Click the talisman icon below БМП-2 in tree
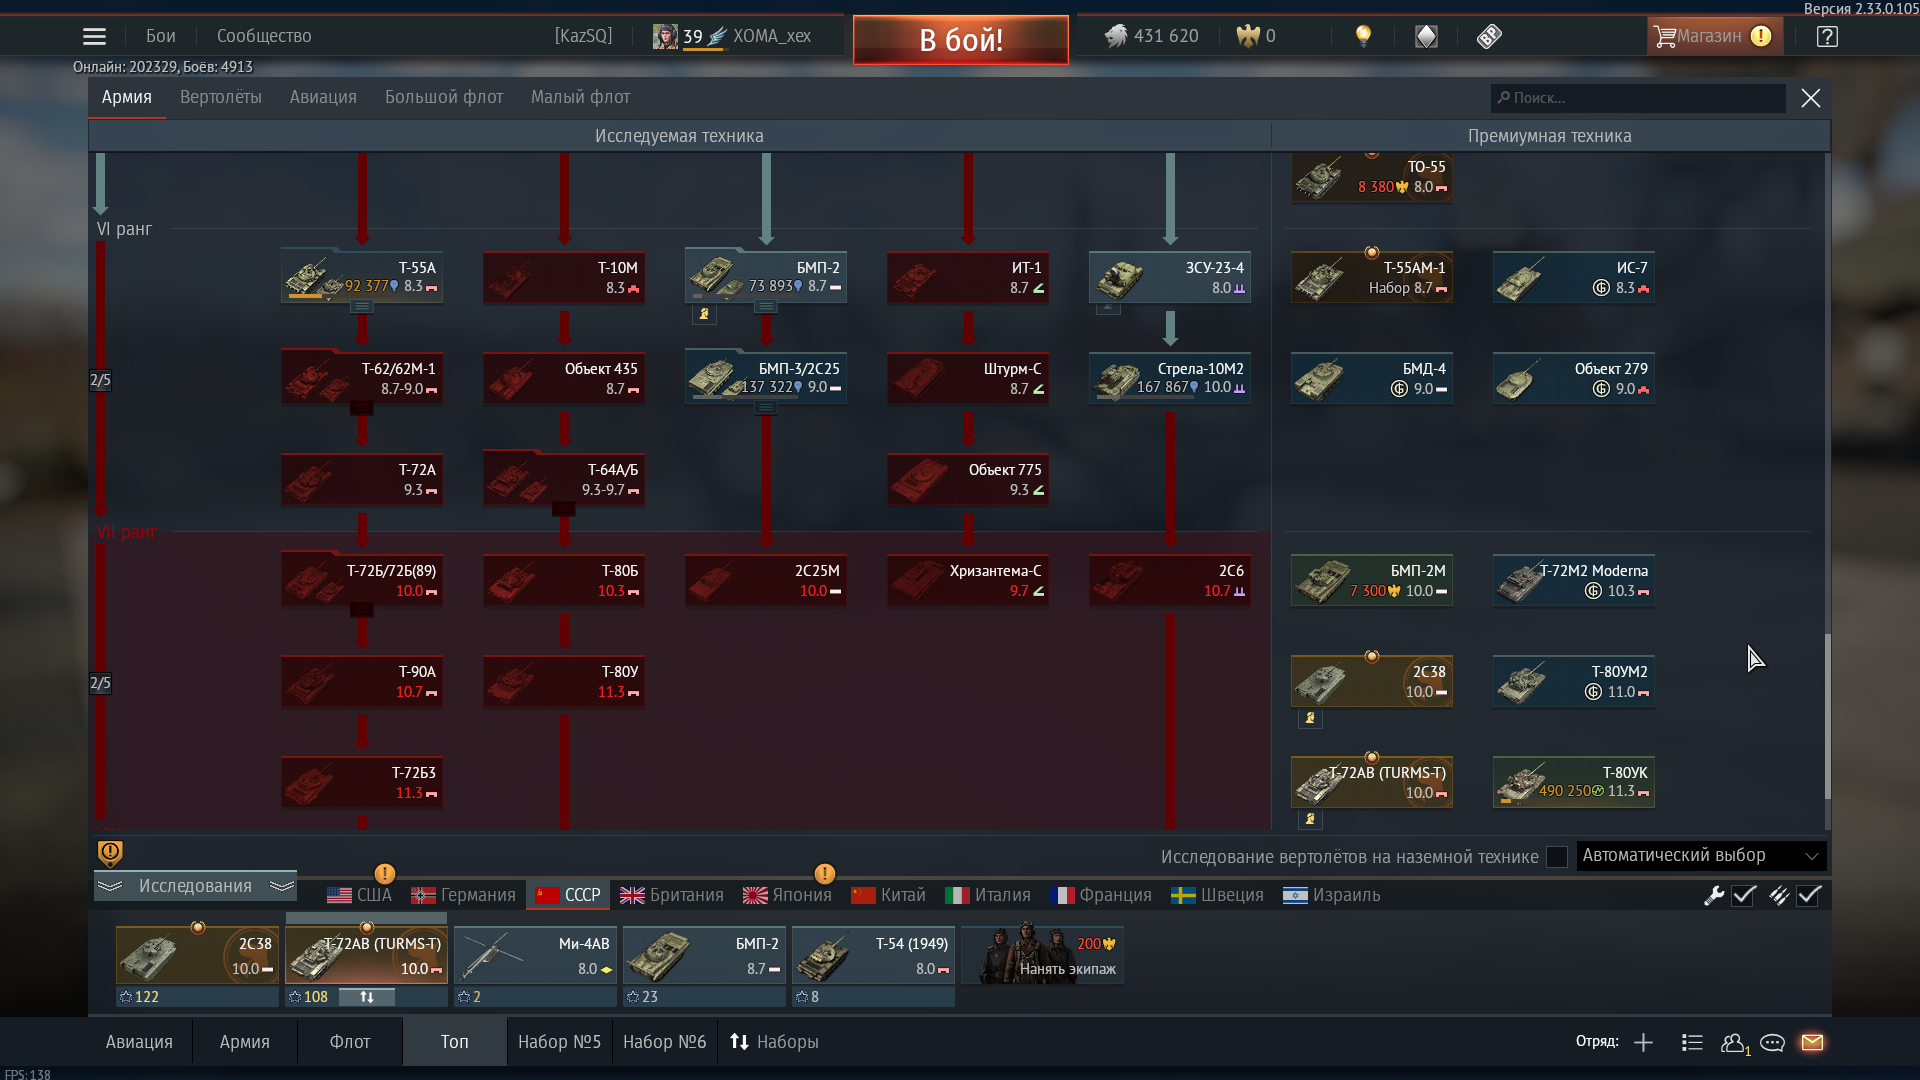Screen dimensions: 1920x1080 pyautogui.click(x=704, y=314)
